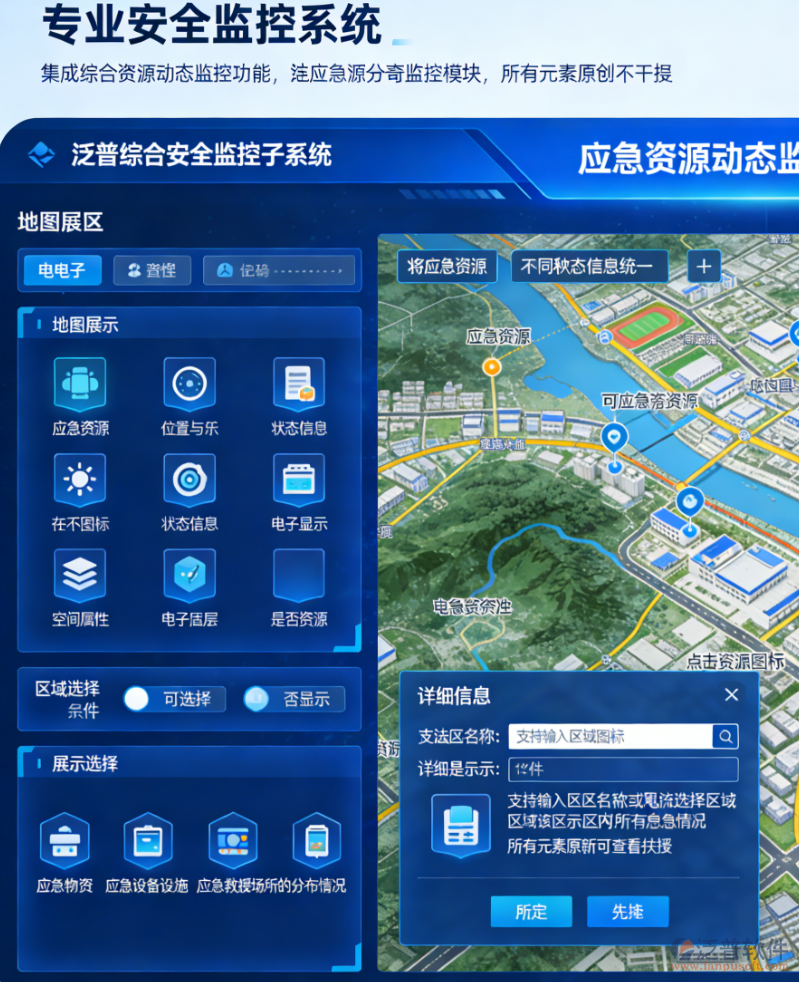The width and height of the screenshot is (799, 982).
Task: Click the 所定 button
Action: click(531, 911)
